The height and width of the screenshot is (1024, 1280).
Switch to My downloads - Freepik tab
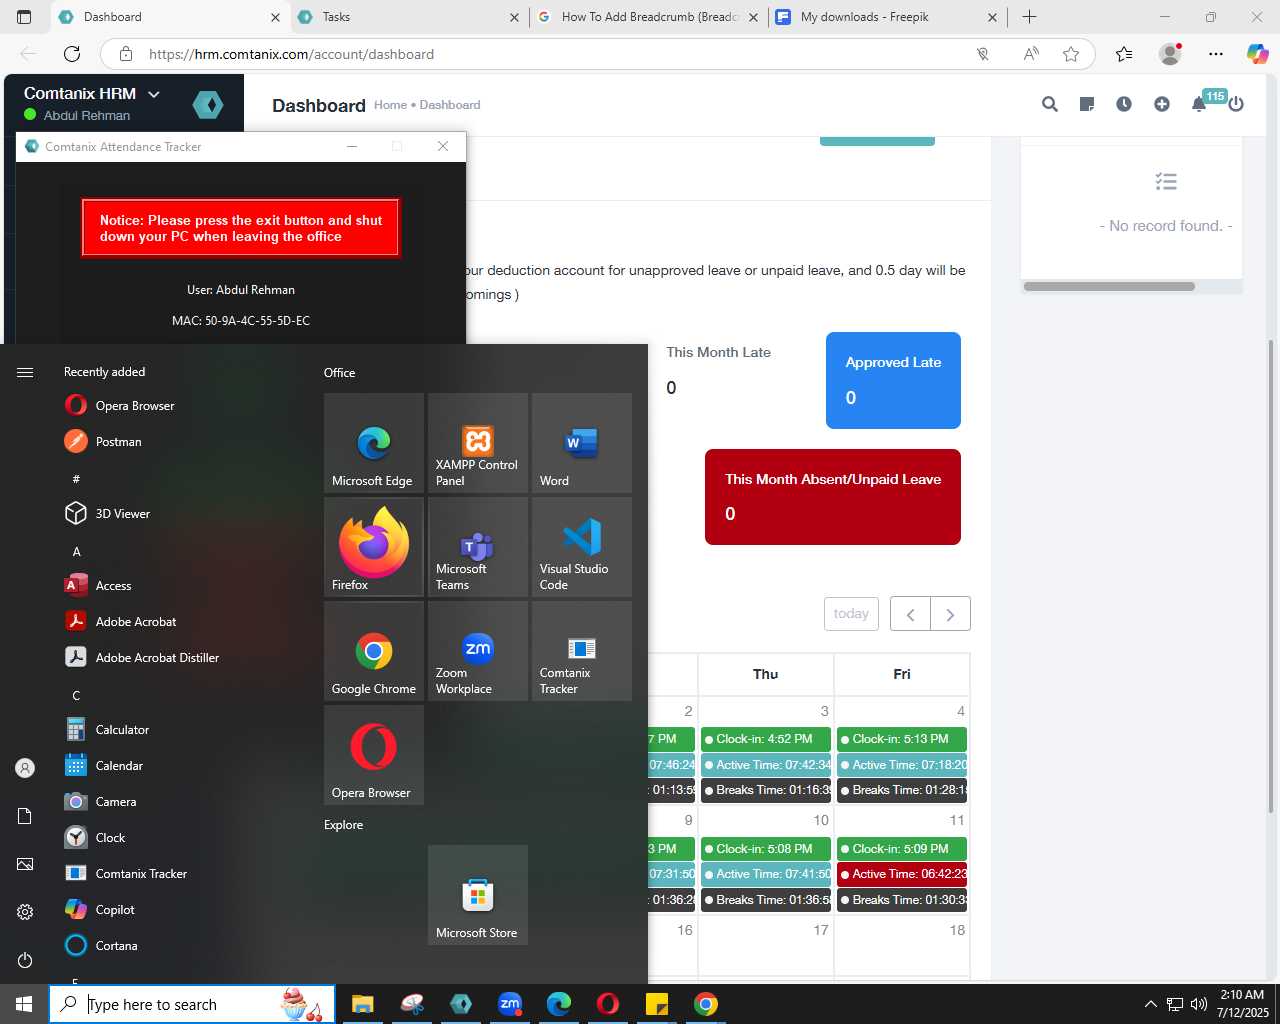pyautogui.click(x=887, y=17)
